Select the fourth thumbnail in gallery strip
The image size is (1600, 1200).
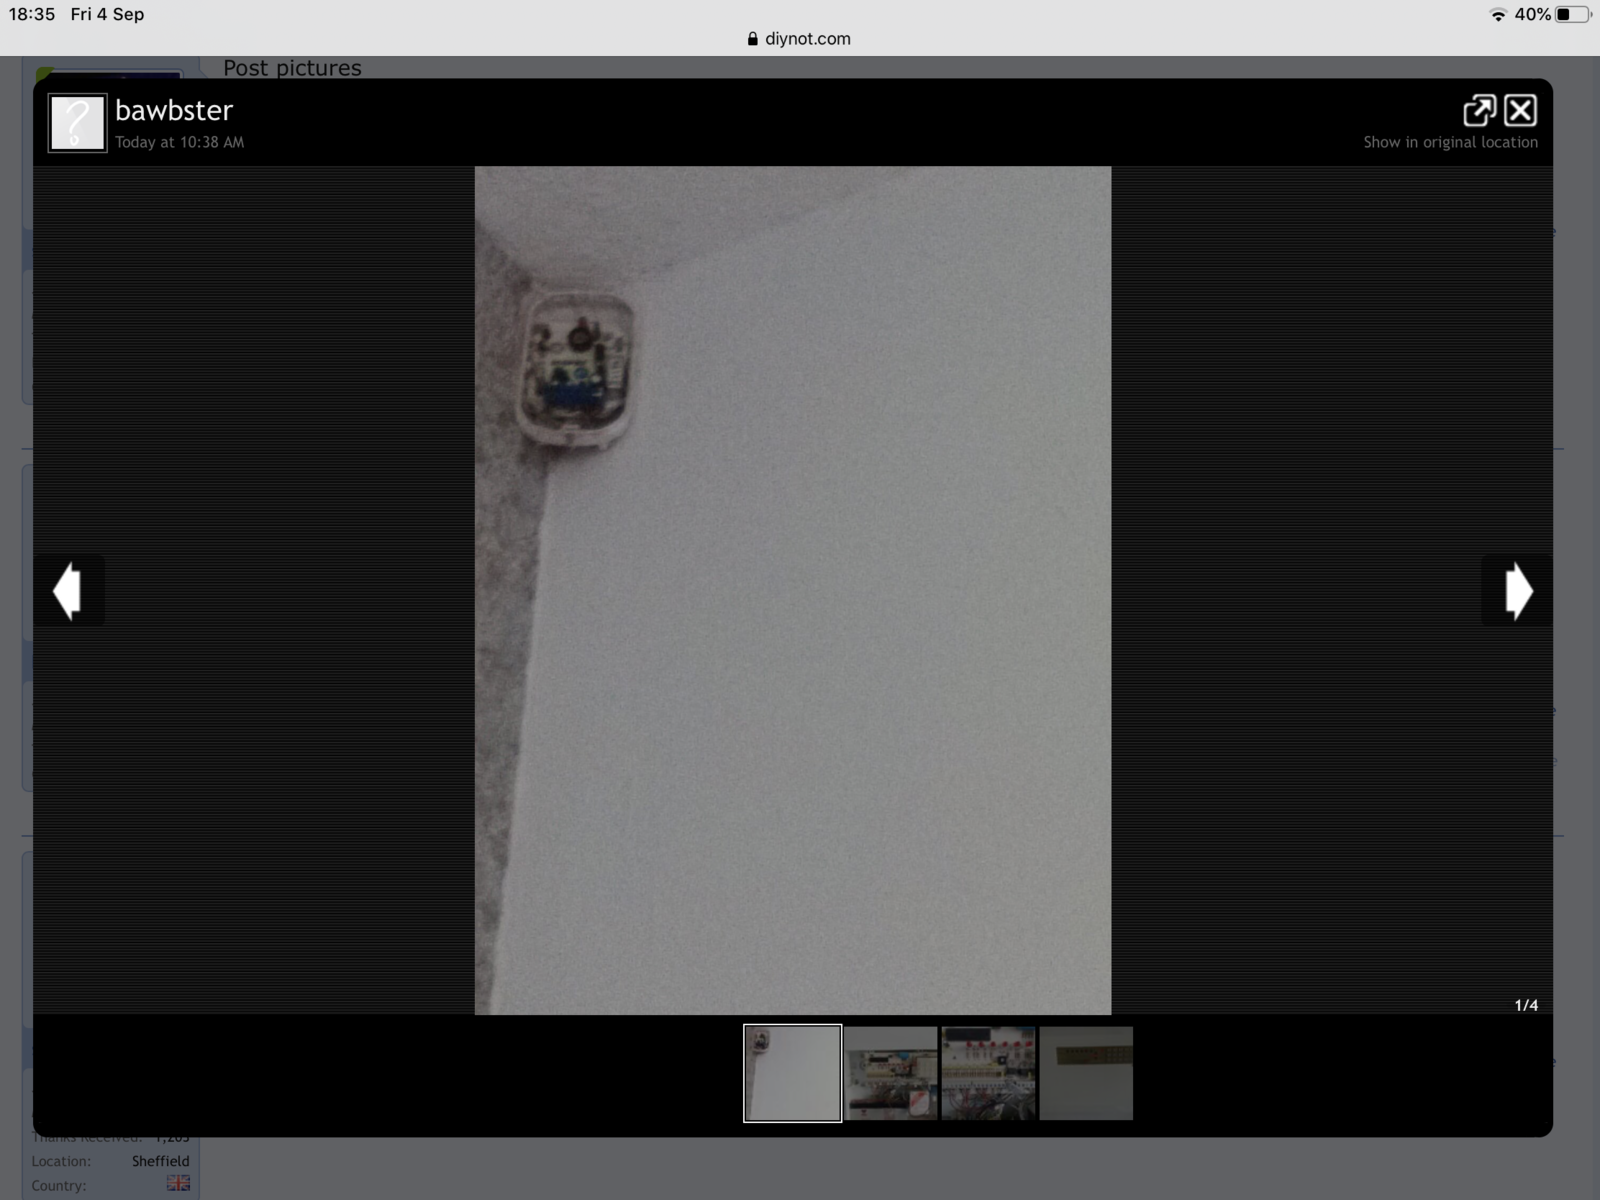point(1086,1073)
